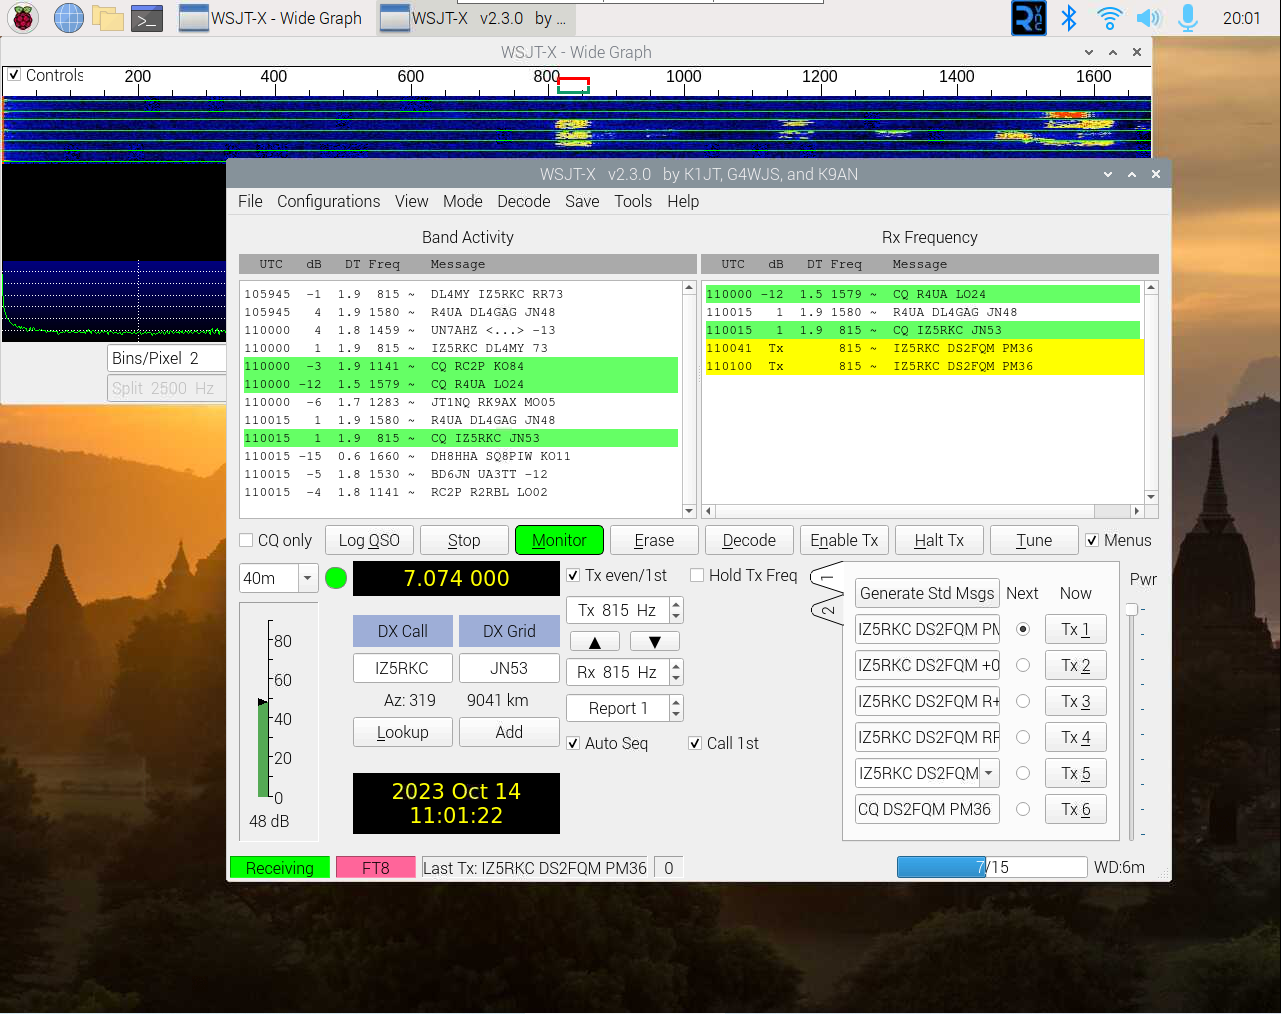Viewport: 1281px width, 1014px height.
Task: Click the Lookup button
Action: pyautogui.click(x=403, y=732)
